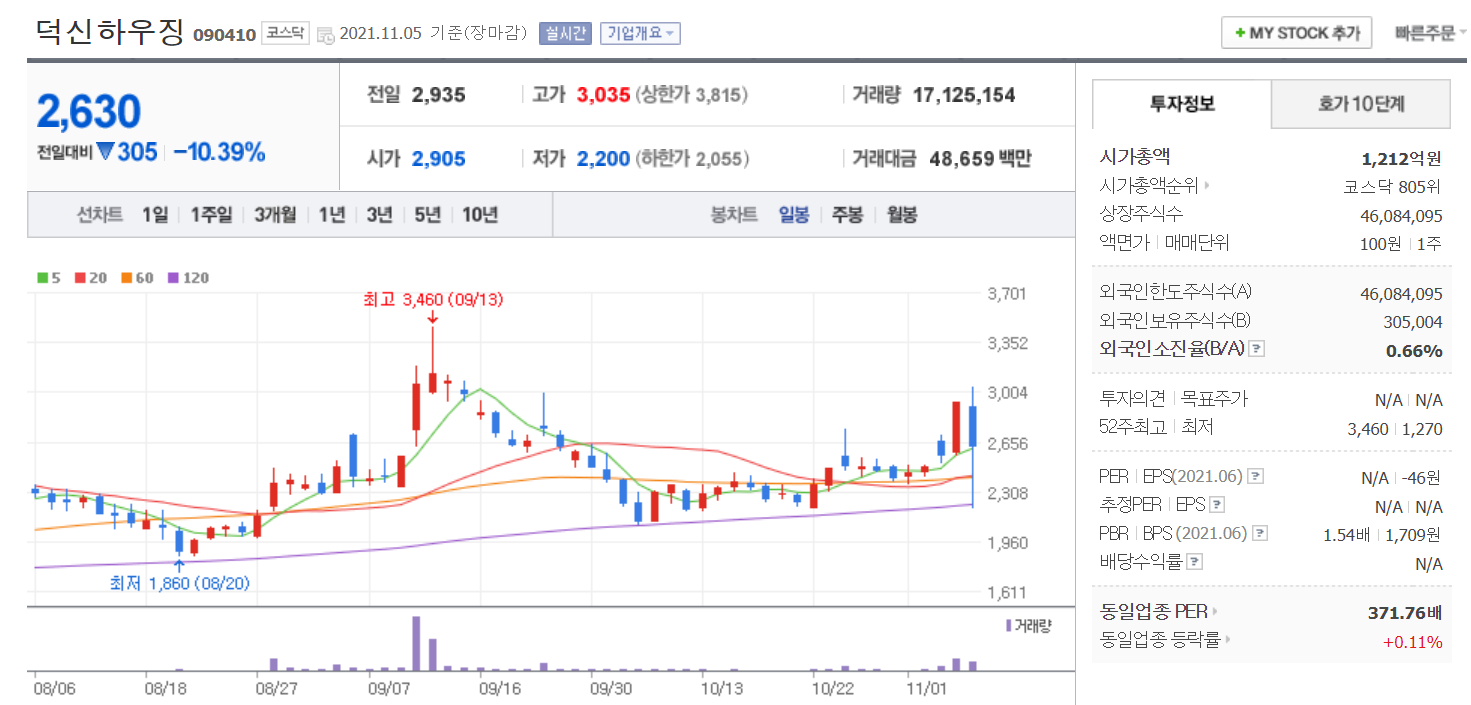Open the 호가 10단계 tab
This screenshot has height=705, width=1471.
[x=1361, y=104]
